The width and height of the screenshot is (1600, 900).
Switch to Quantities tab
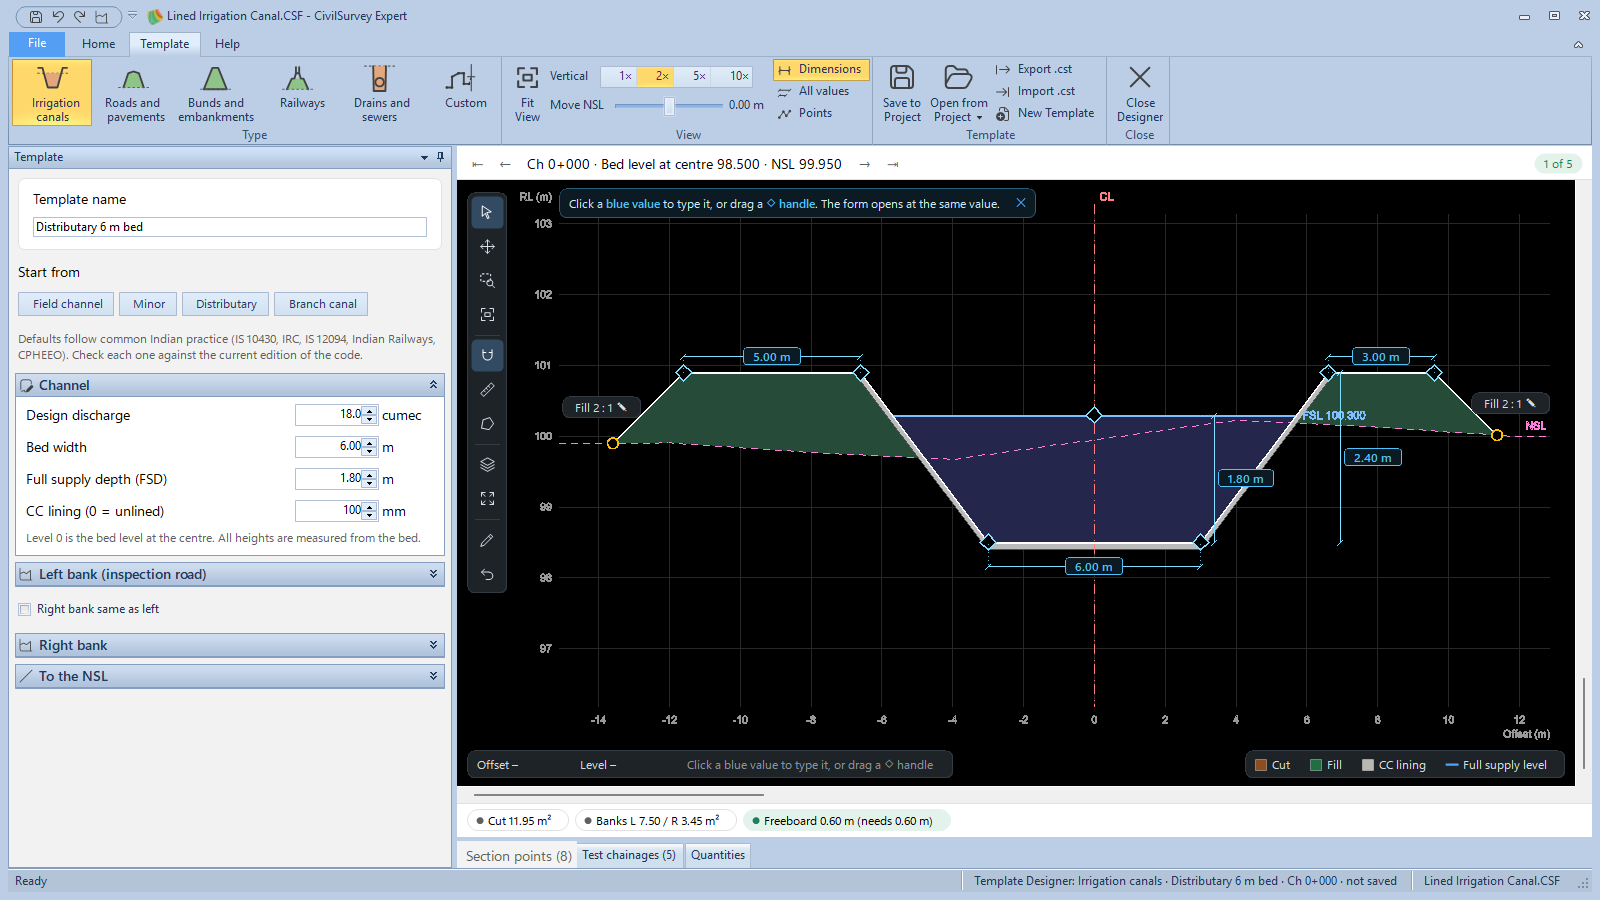tap(718, 855)
